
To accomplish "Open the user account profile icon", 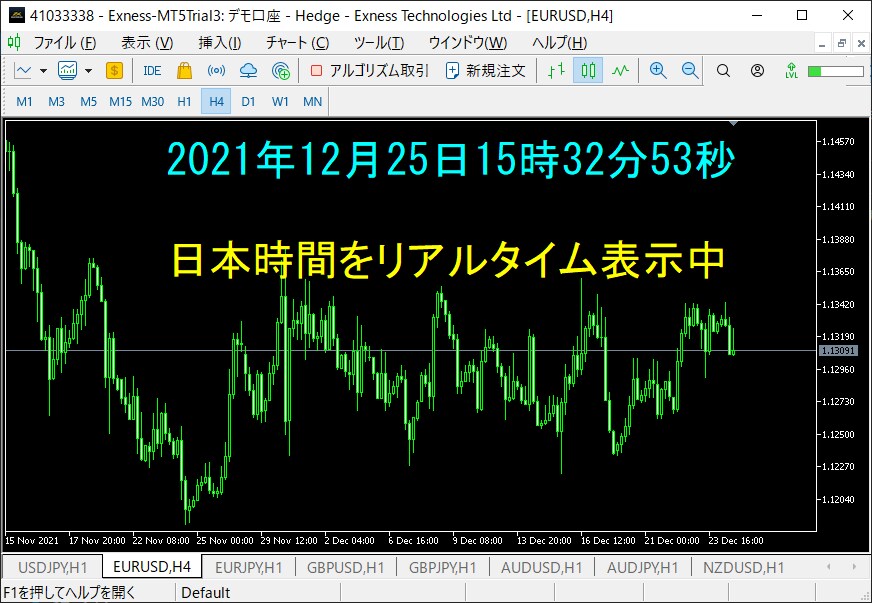I will tap(757, 71).
